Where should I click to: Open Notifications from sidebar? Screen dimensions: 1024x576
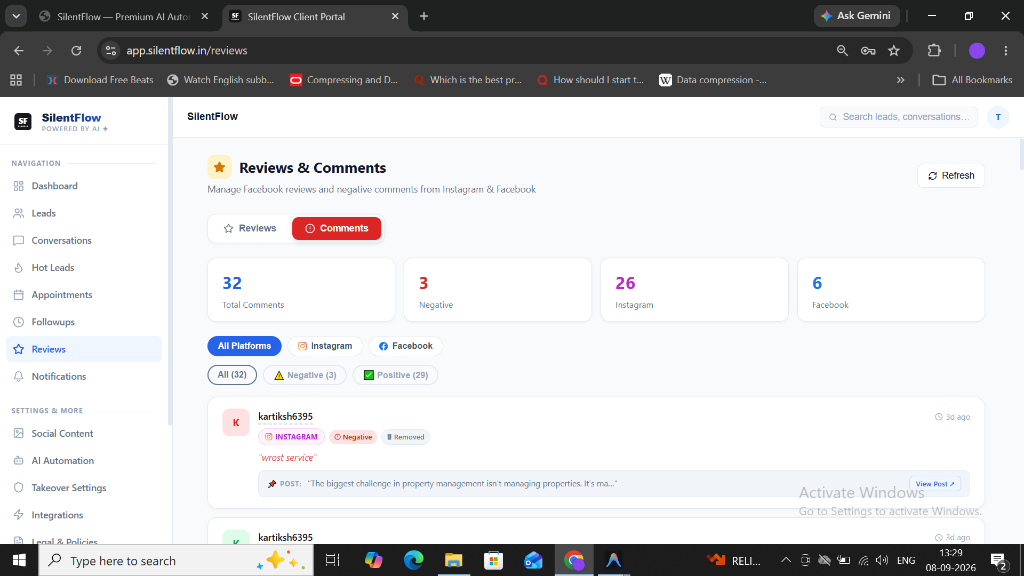tap(84, 377)
